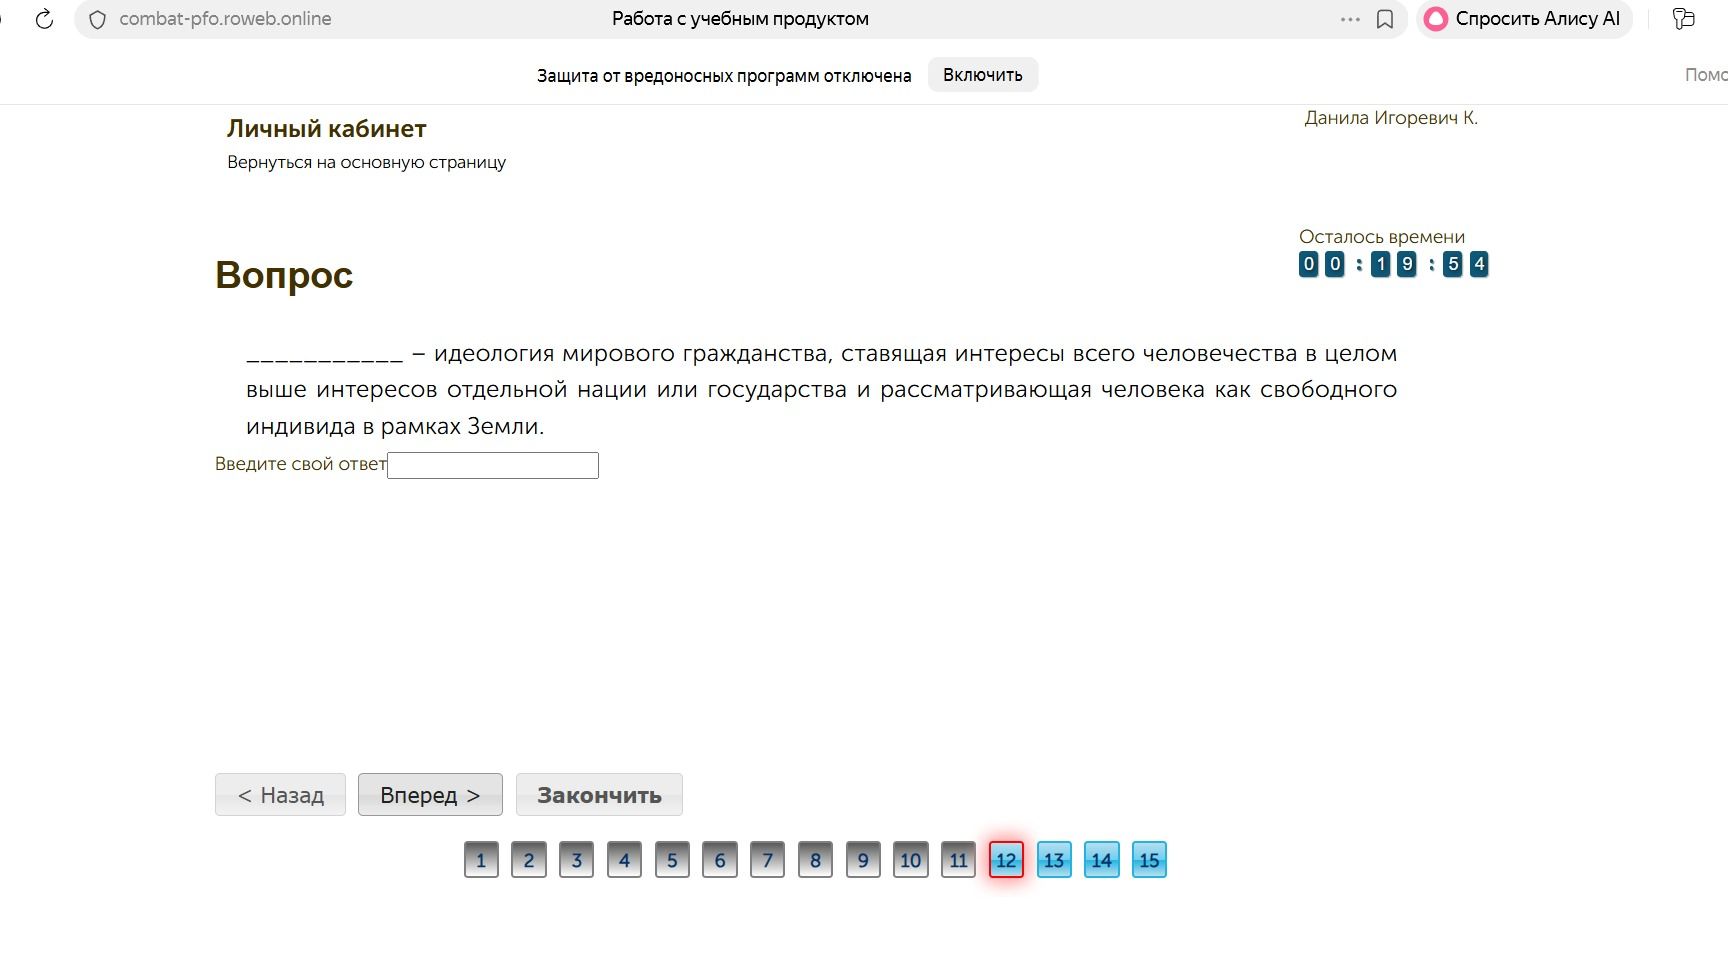Go to next question with Вперед
1728x972 pixels.
(x=430, y=795)
